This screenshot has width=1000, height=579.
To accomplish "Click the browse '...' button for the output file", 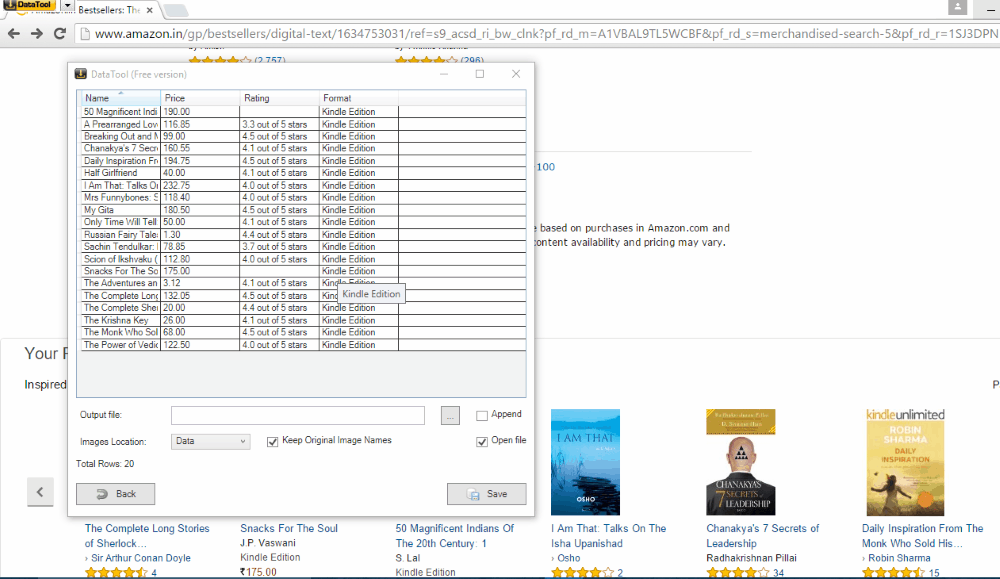I will tap(450, 415).
